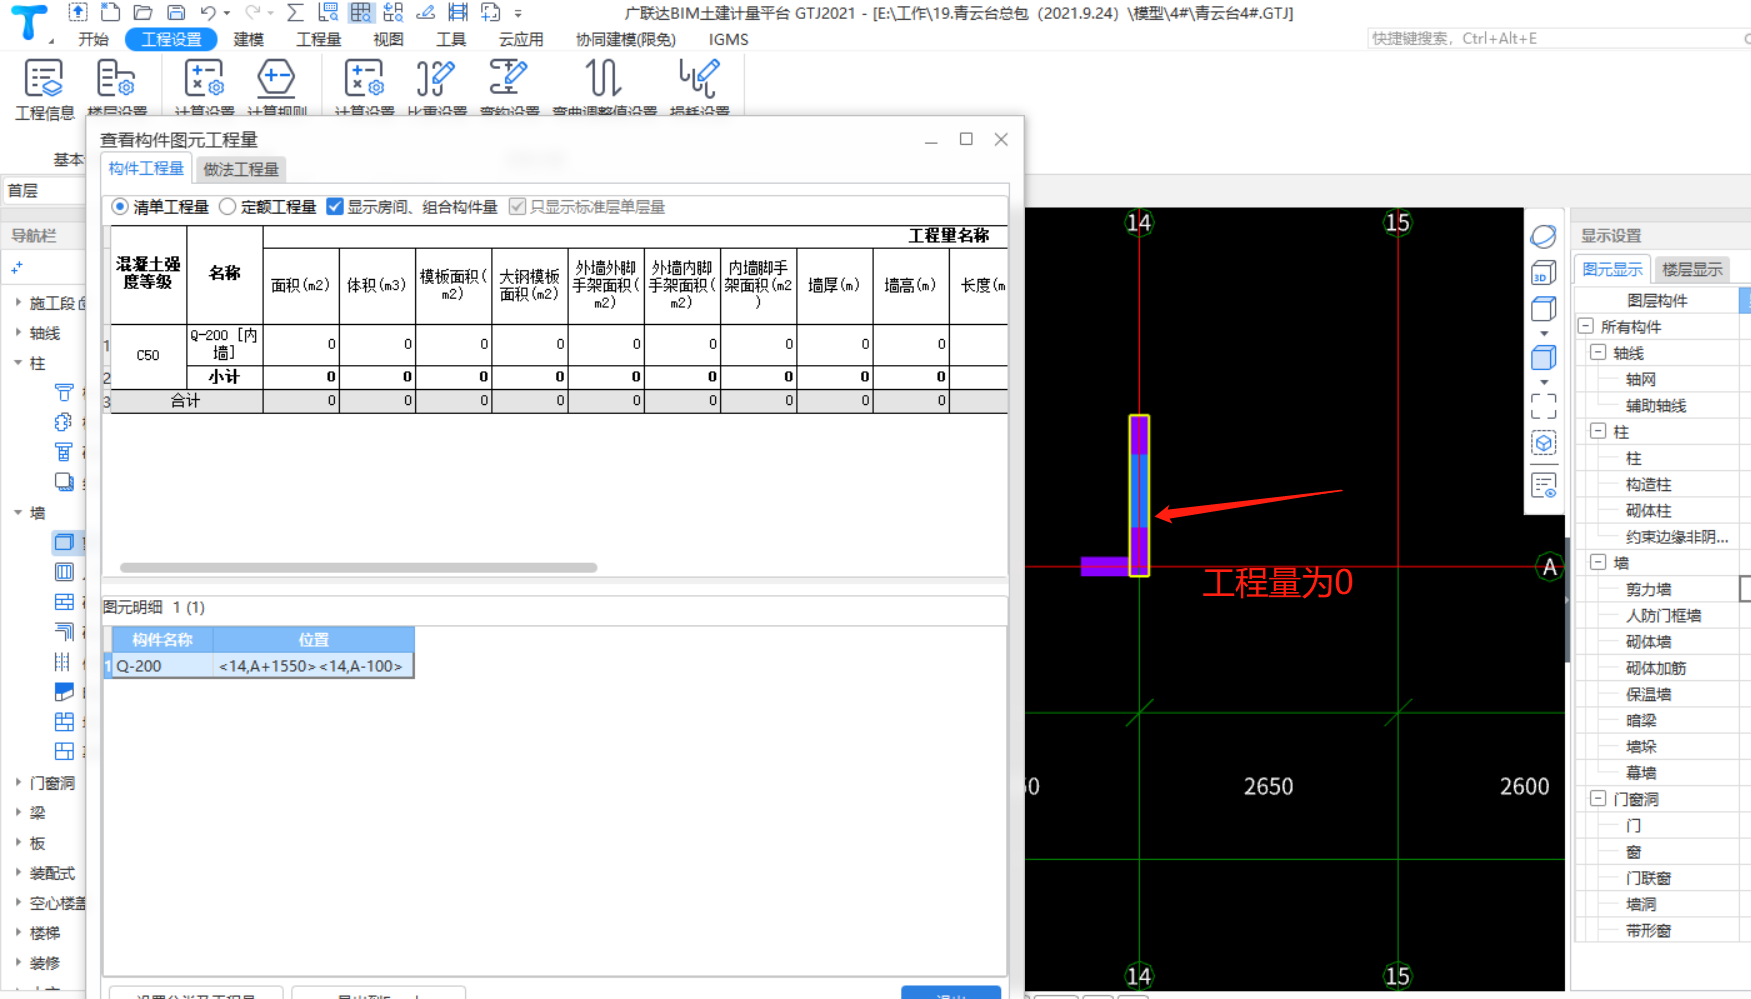The image size is (1751, 999).
Task: Click horizontal scrollbar of quantity table
Action: click(x=358, y=567)
